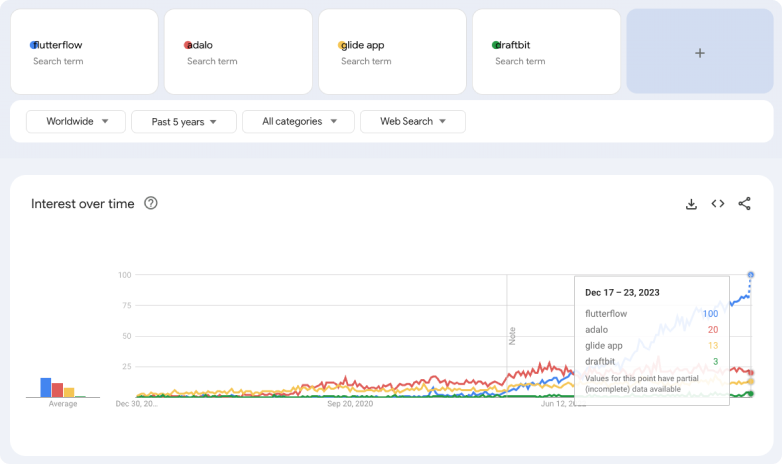Viewport: 782px width, 464px height.
Task: Click the blue flutterflow color dot
Action: tap(34, 45)
